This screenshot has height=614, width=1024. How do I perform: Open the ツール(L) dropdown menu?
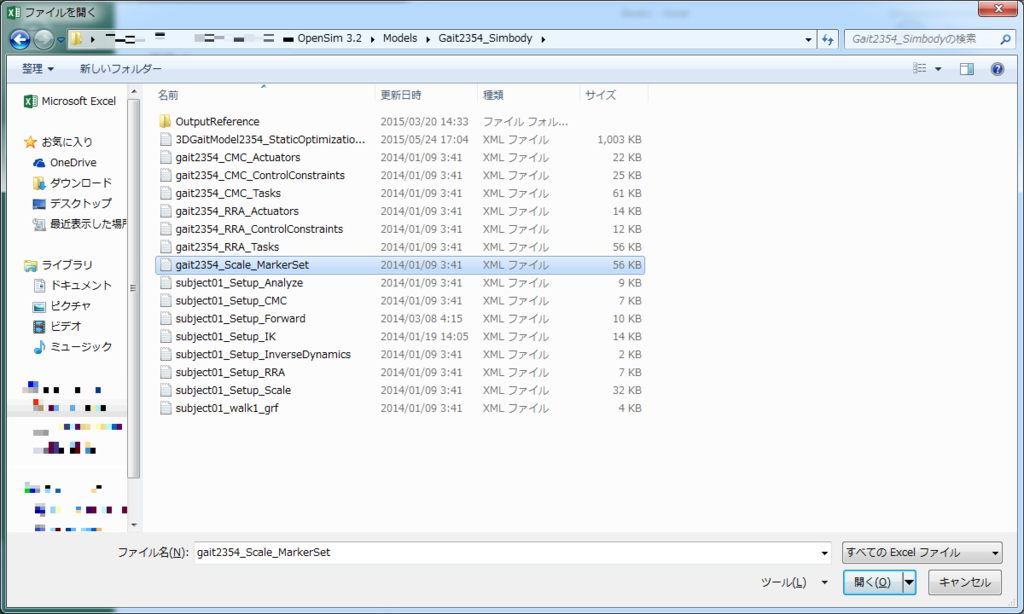(x=794, y=582)
